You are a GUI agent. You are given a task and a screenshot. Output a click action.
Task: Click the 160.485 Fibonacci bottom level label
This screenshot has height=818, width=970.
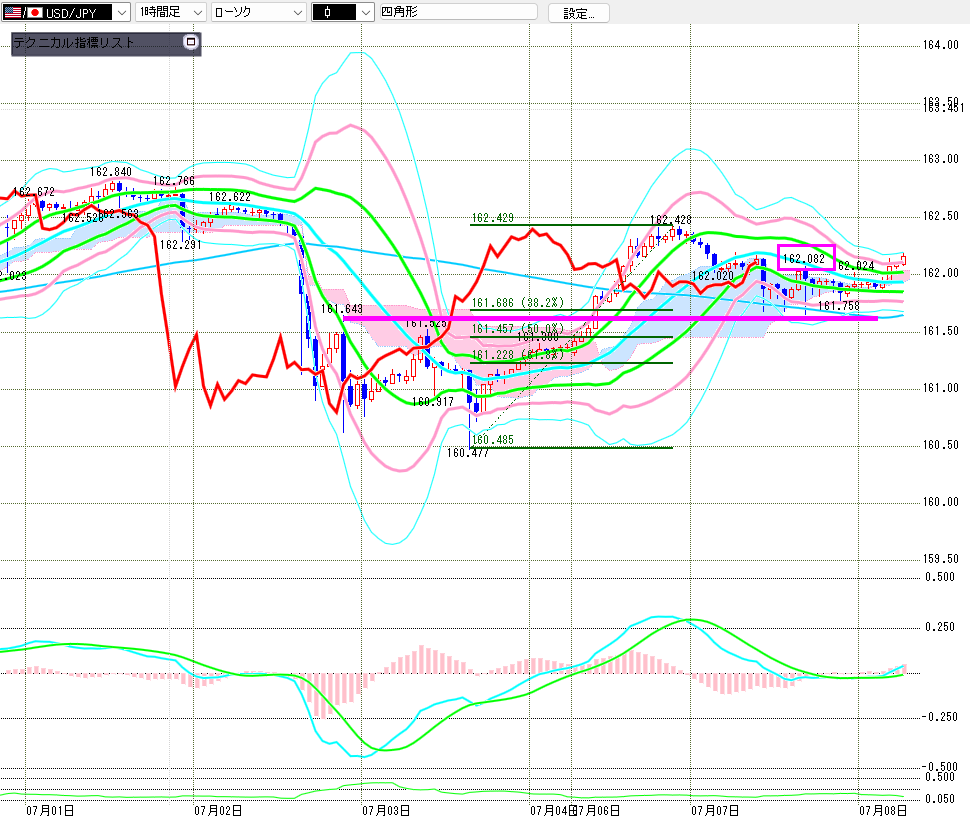(x=492, y=440)
